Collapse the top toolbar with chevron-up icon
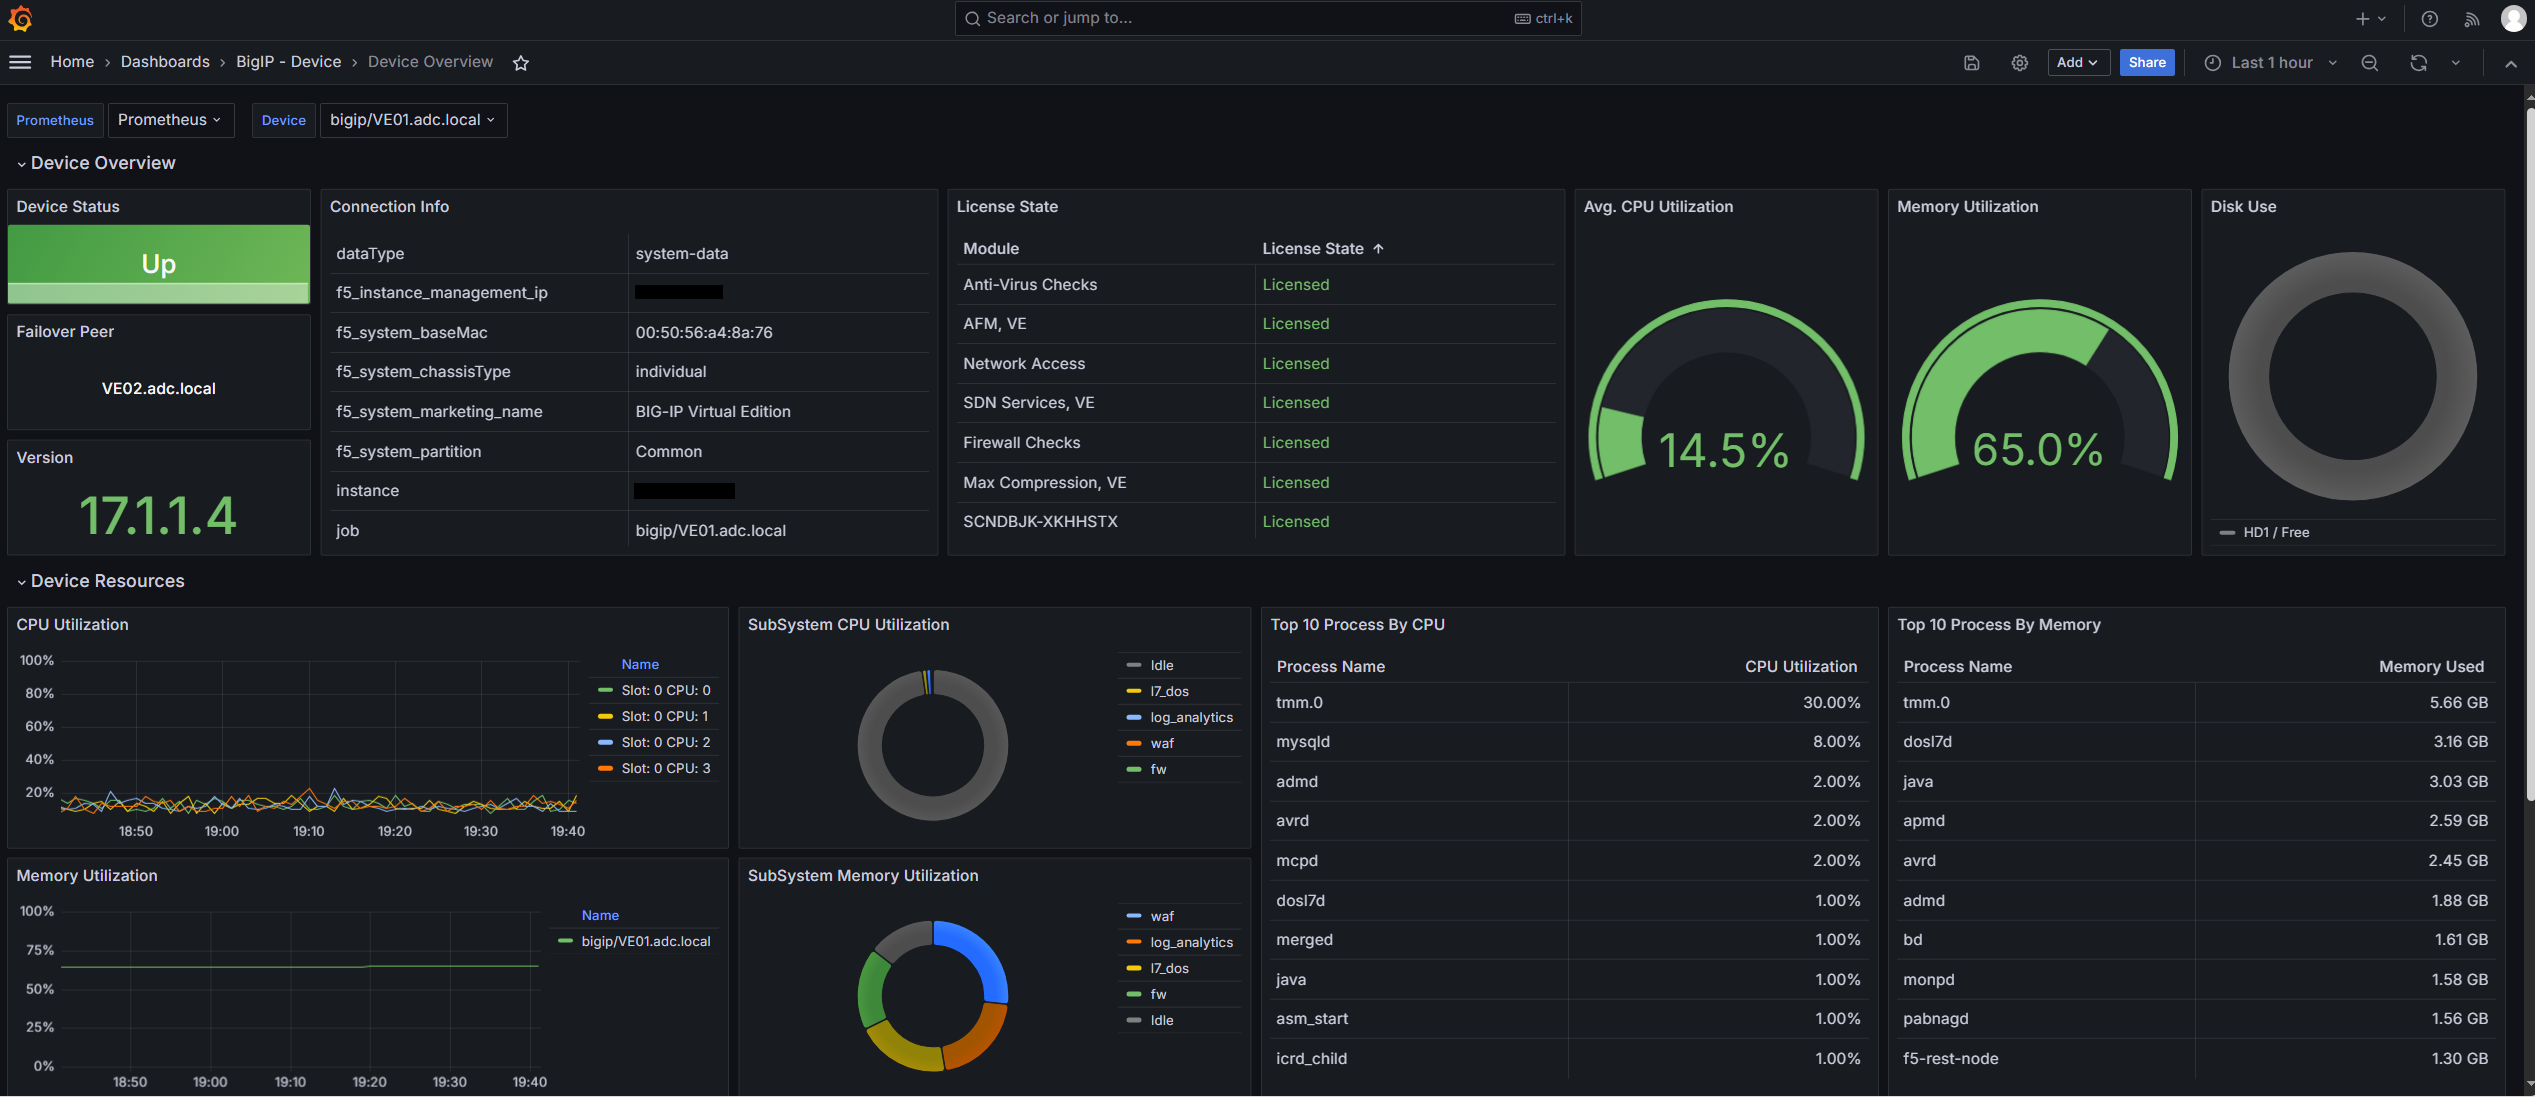The width and height of the screenshot is (2535, 1097). click(2510, 63)
